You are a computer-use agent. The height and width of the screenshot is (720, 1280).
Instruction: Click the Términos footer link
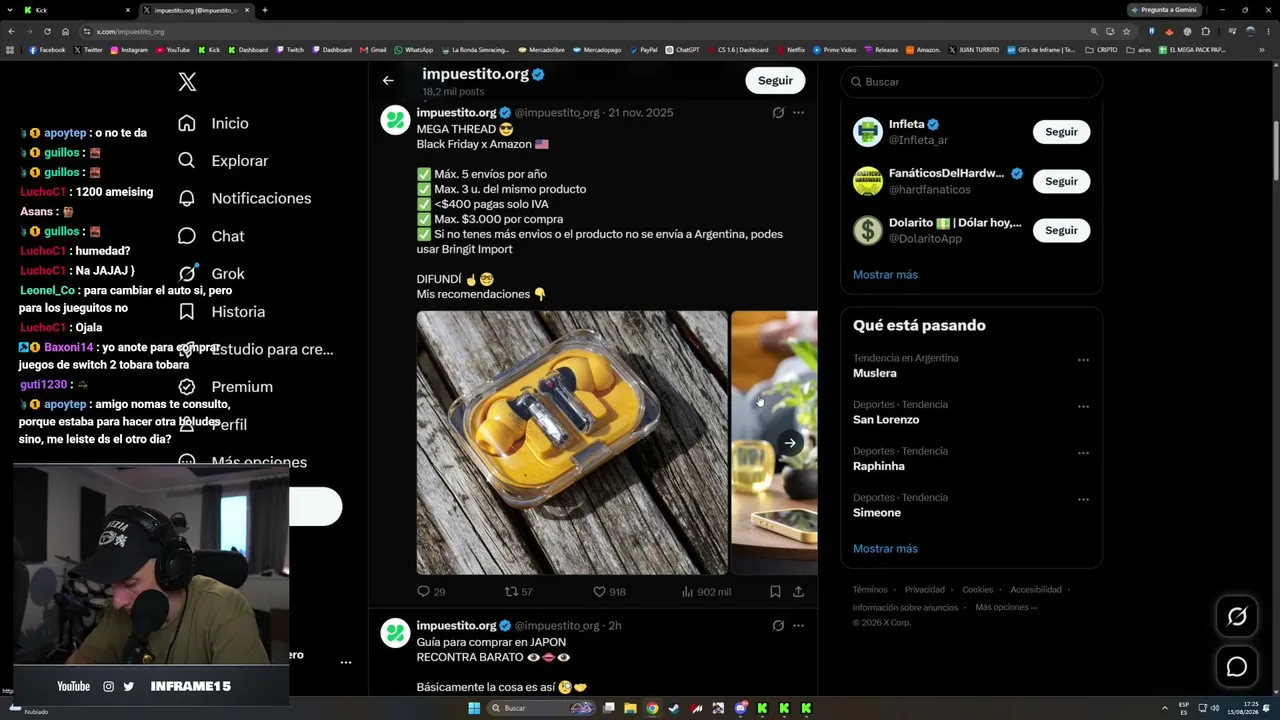pos(870,590)
